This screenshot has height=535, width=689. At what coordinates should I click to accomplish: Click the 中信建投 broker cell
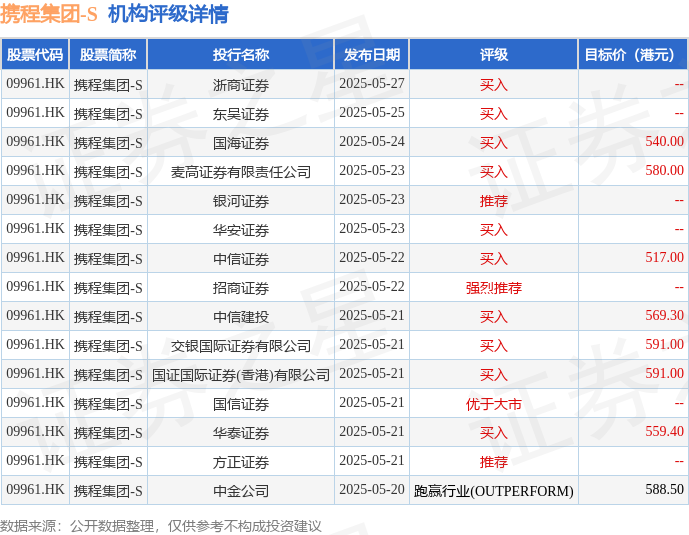(241, 317)
